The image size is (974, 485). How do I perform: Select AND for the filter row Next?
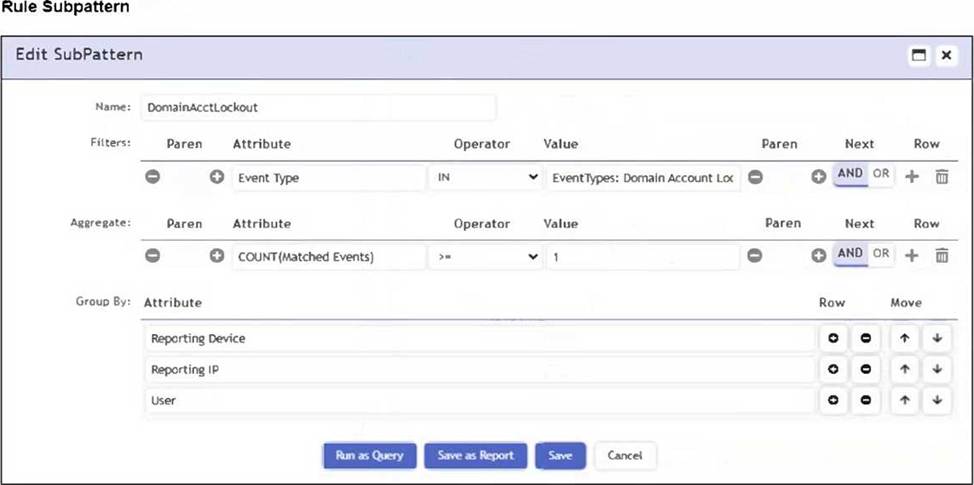(850, 174)
